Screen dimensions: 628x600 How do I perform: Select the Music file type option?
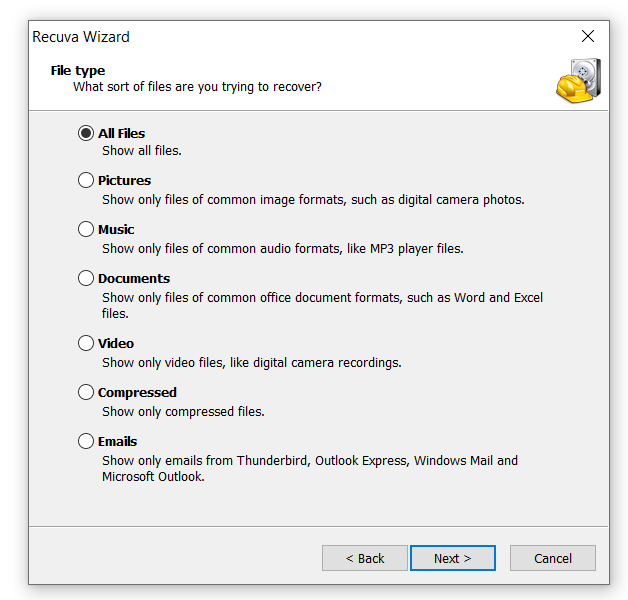(86, 229)
